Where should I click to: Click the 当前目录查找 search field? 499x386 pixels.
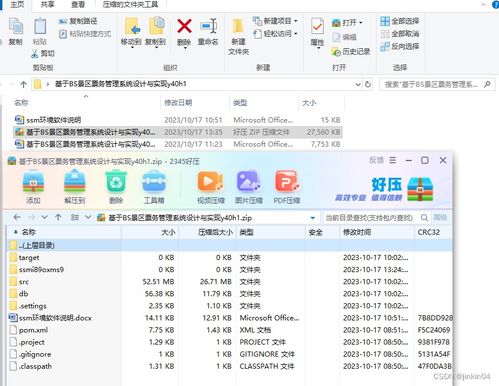pyautogui.click(x=372, y=218)
